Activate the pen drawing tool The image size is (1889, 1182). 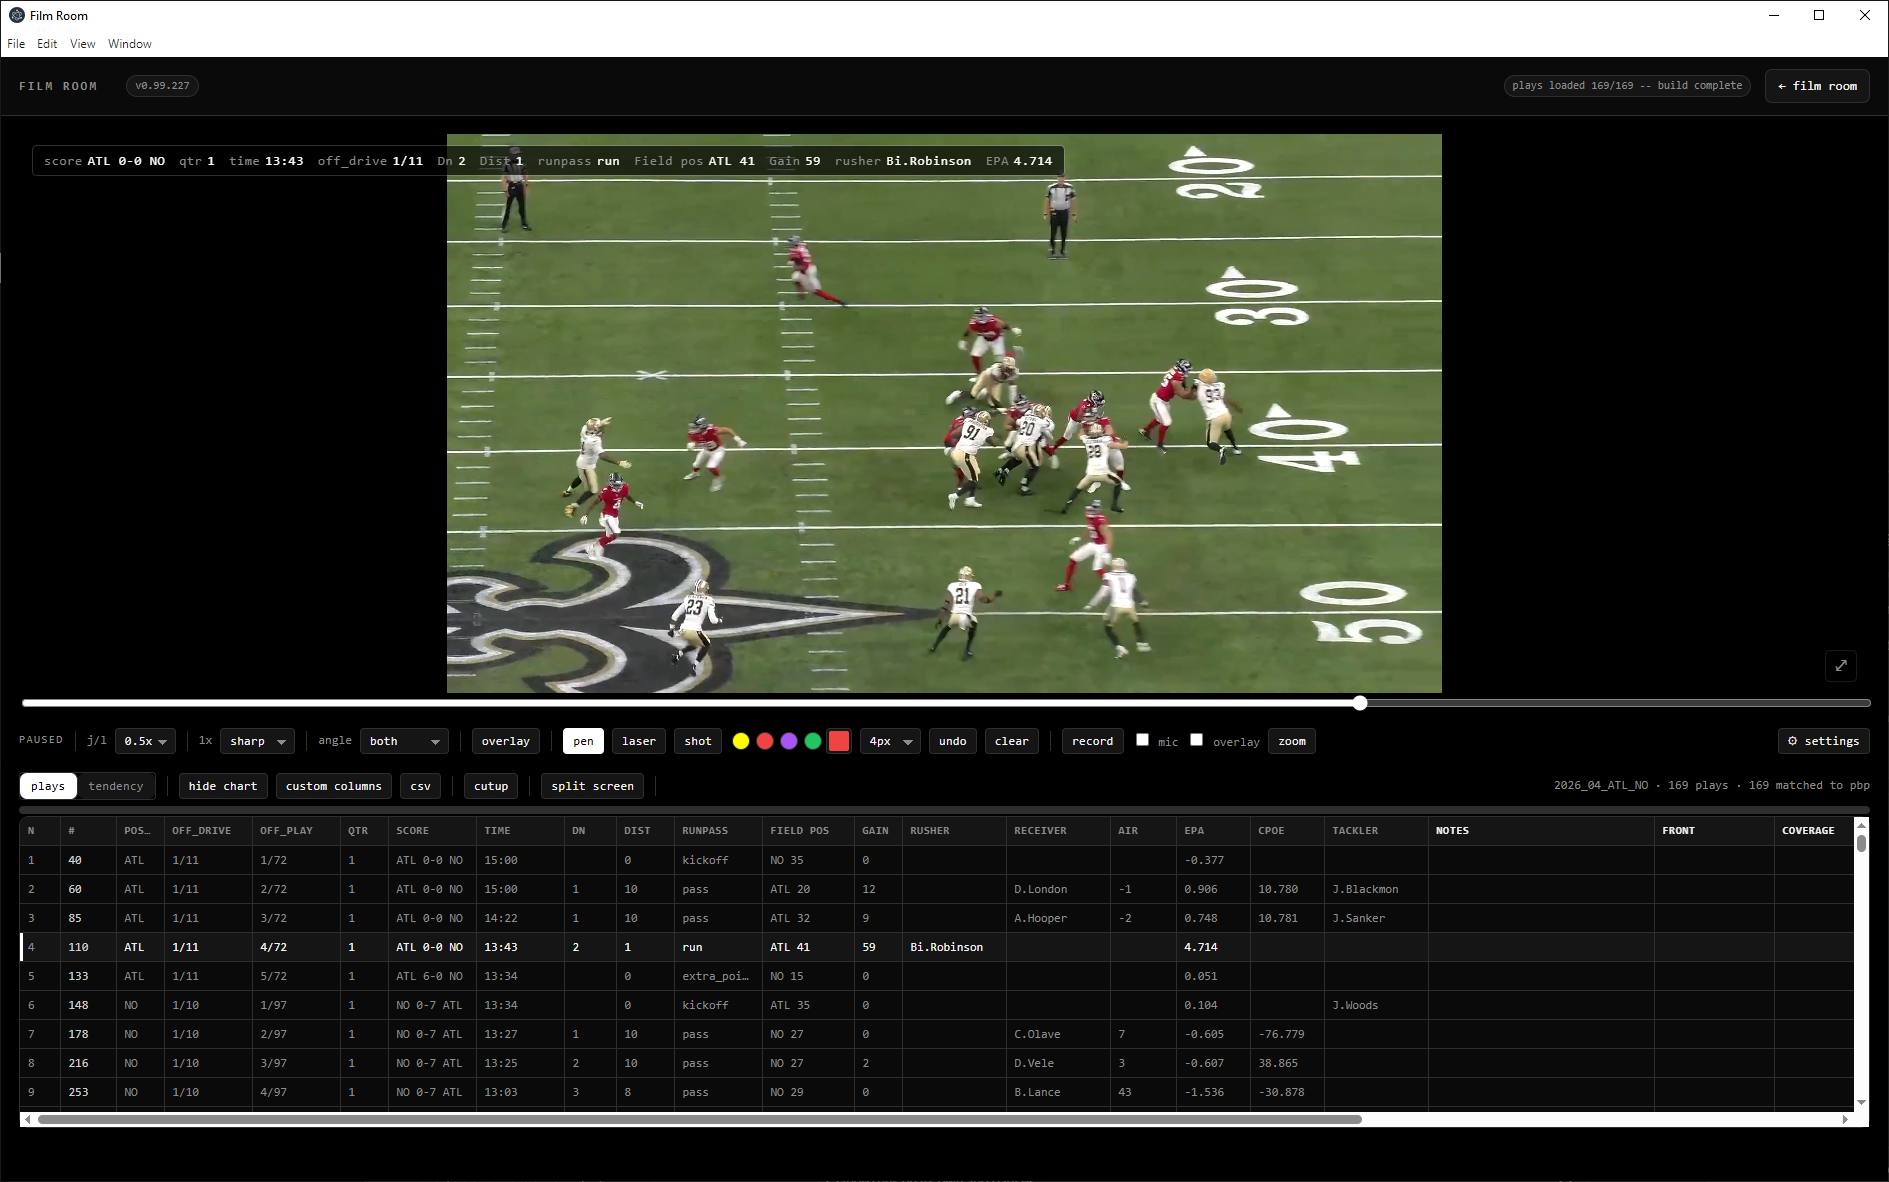click(x=584, y=741)
